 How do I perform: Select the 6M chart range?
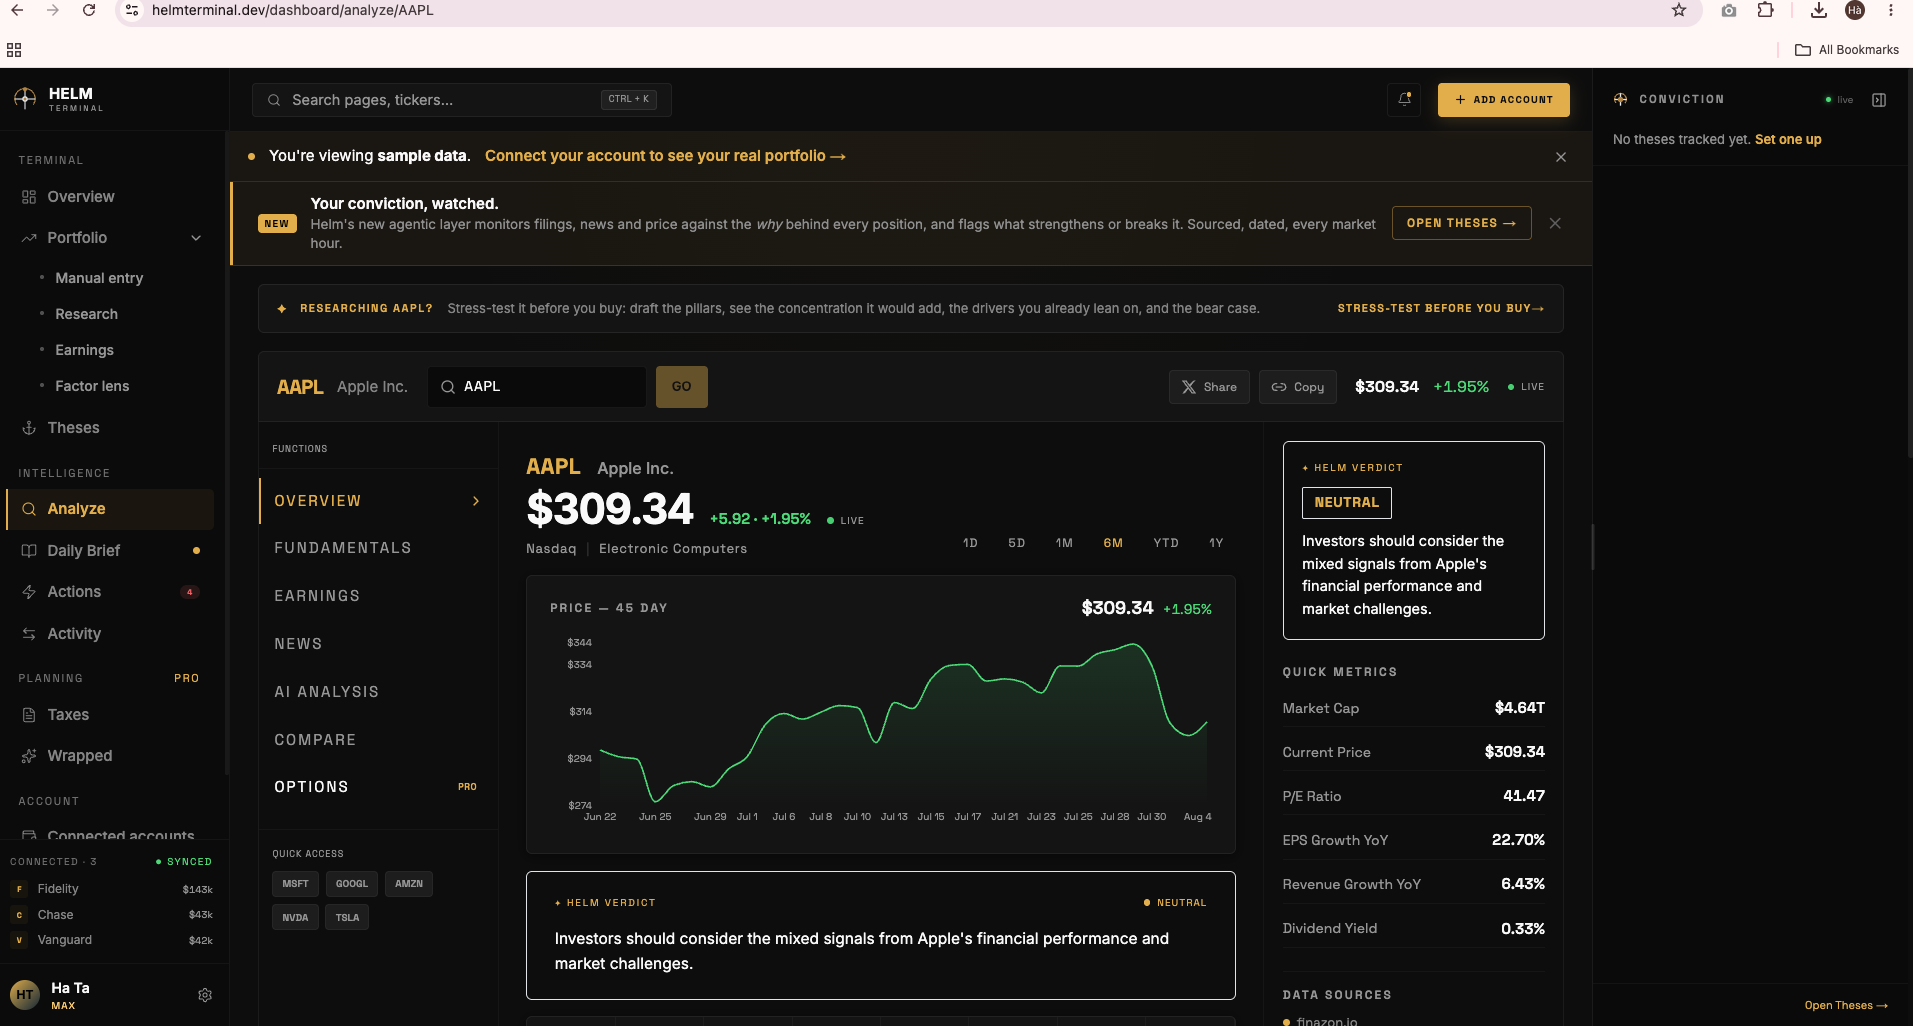click(1113, 543)
